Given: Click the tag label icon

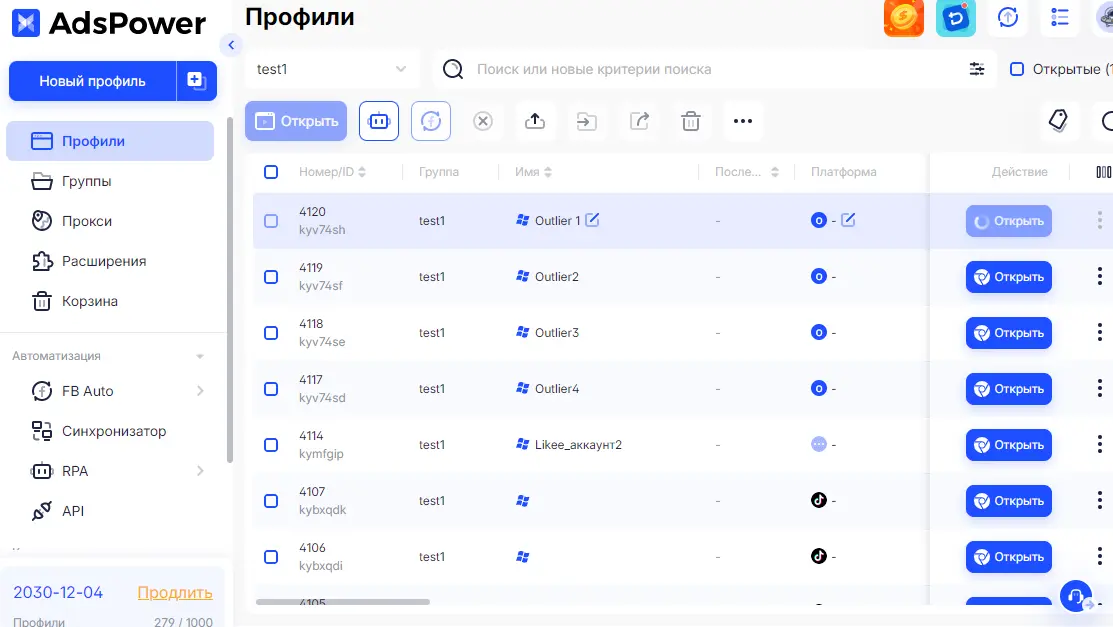Looking at the screenshot, I should coord(1058,121).
